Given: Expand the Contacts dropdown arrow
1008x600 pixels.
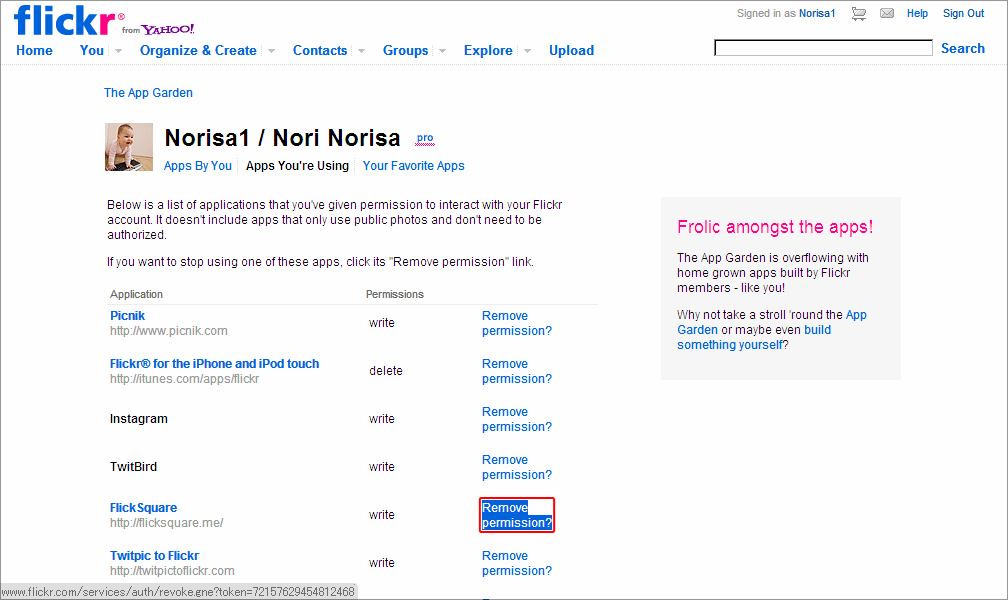Looking at the screenshot, I should pyautogui.click(x=361, y=51).
